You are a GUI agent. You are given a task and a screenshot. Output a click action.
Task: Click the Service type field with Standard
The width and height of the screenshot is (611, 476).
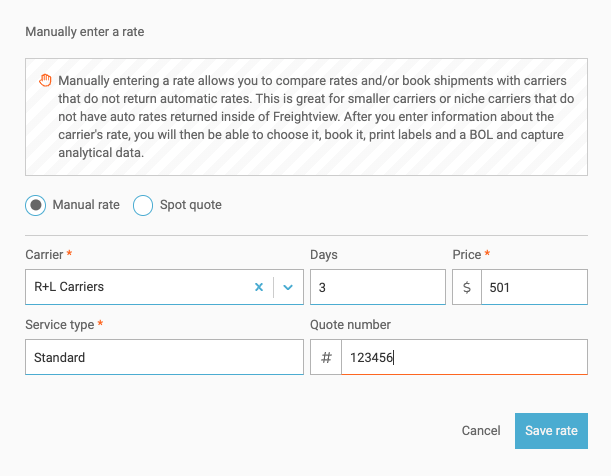[x=164, y=357]
